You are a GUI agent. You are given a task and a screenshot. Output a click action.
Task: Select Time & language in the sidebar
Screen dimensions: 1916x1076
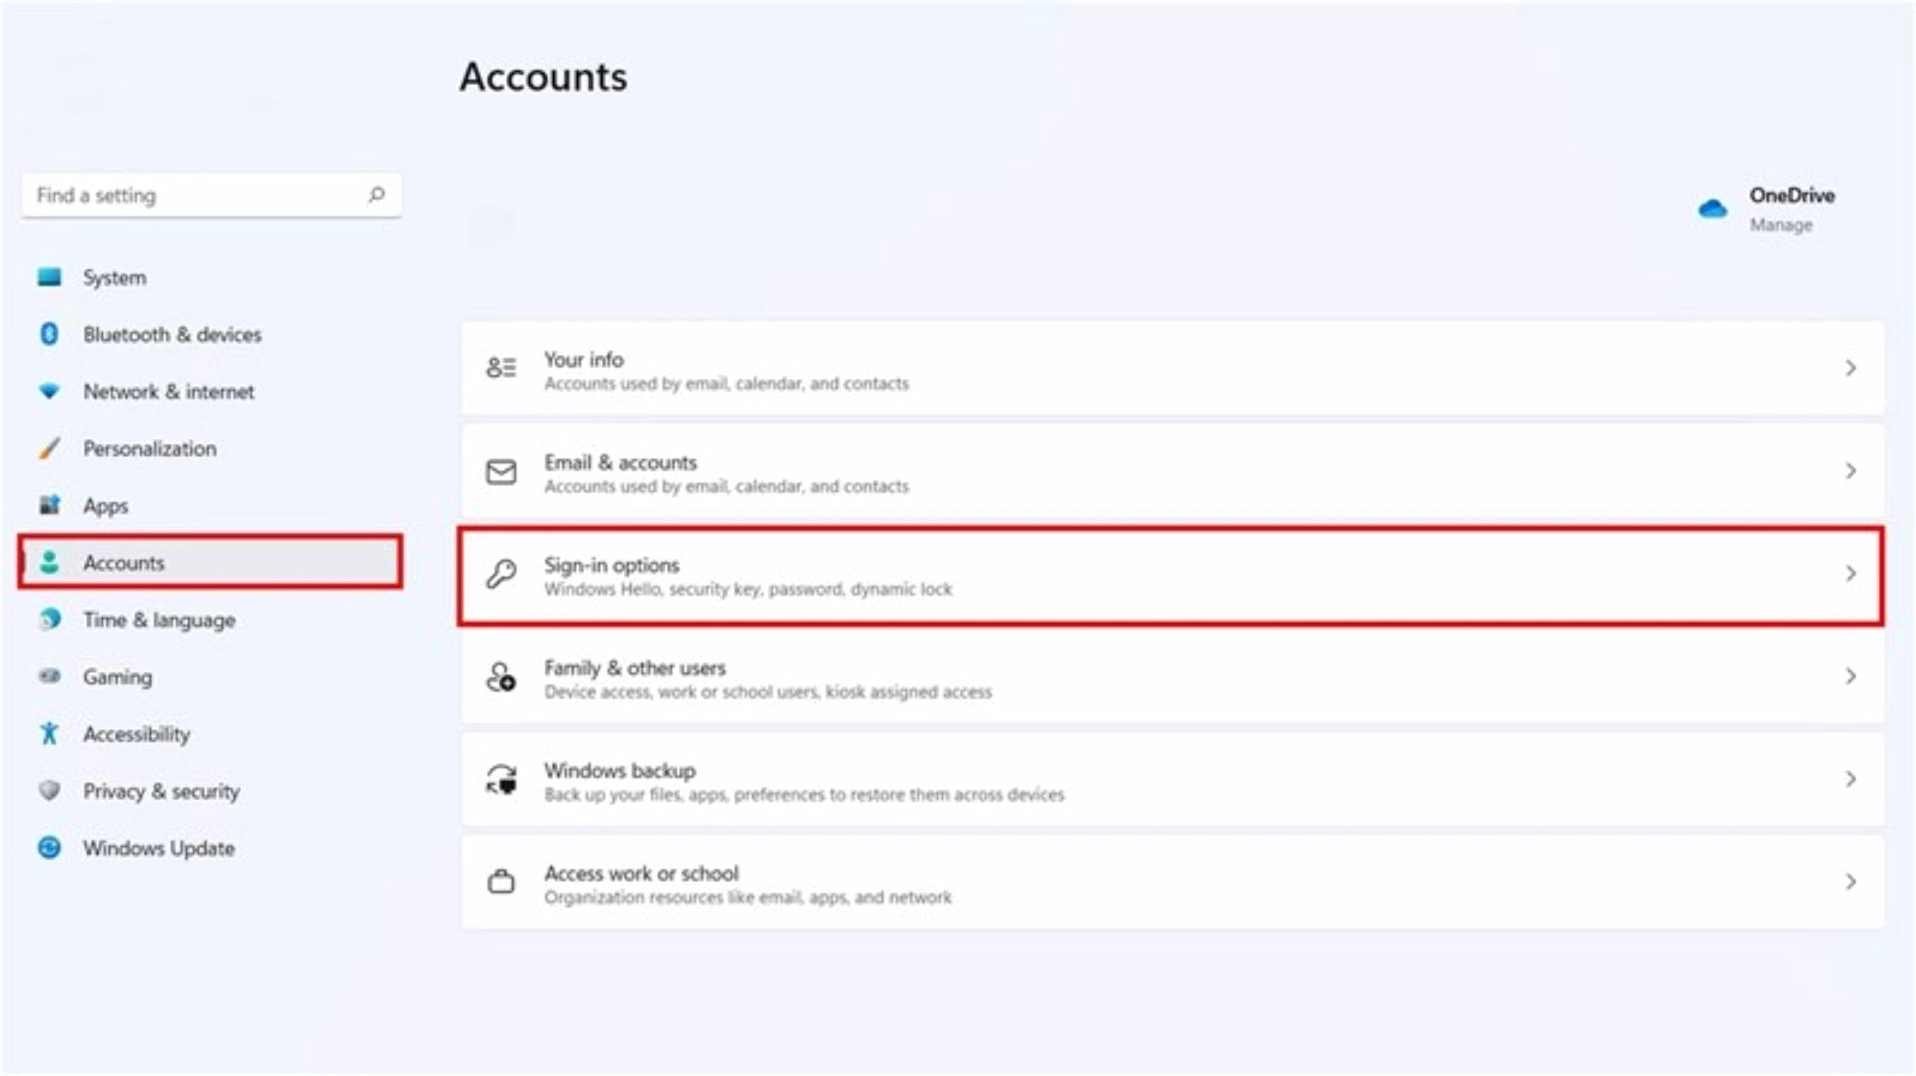(x=157, y=619)
